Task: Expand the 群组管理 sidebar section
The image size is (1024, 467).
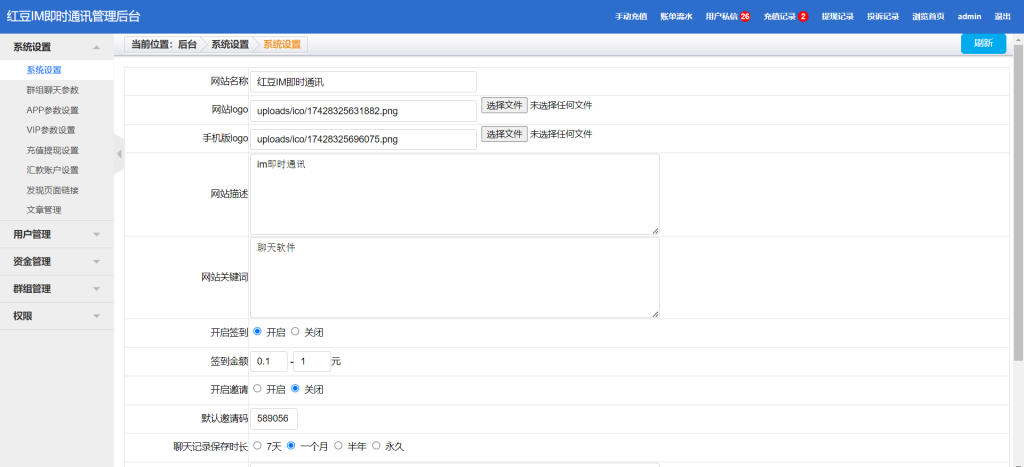Action: coord(56,288)
